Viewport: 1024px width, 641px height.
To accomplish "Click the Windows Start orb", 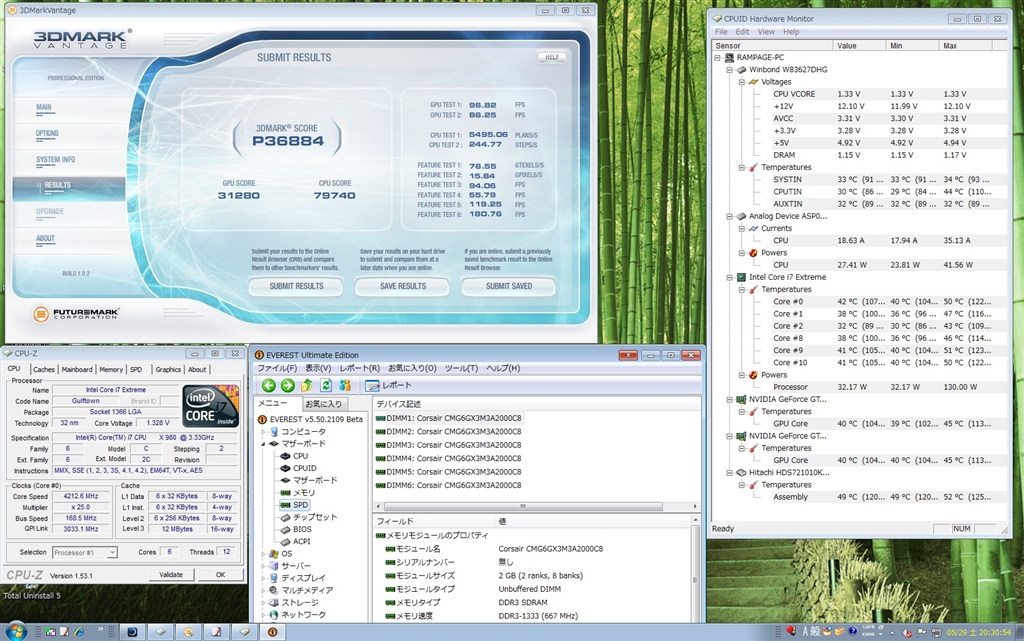I will pyautogui.click(x=15, y=631).
